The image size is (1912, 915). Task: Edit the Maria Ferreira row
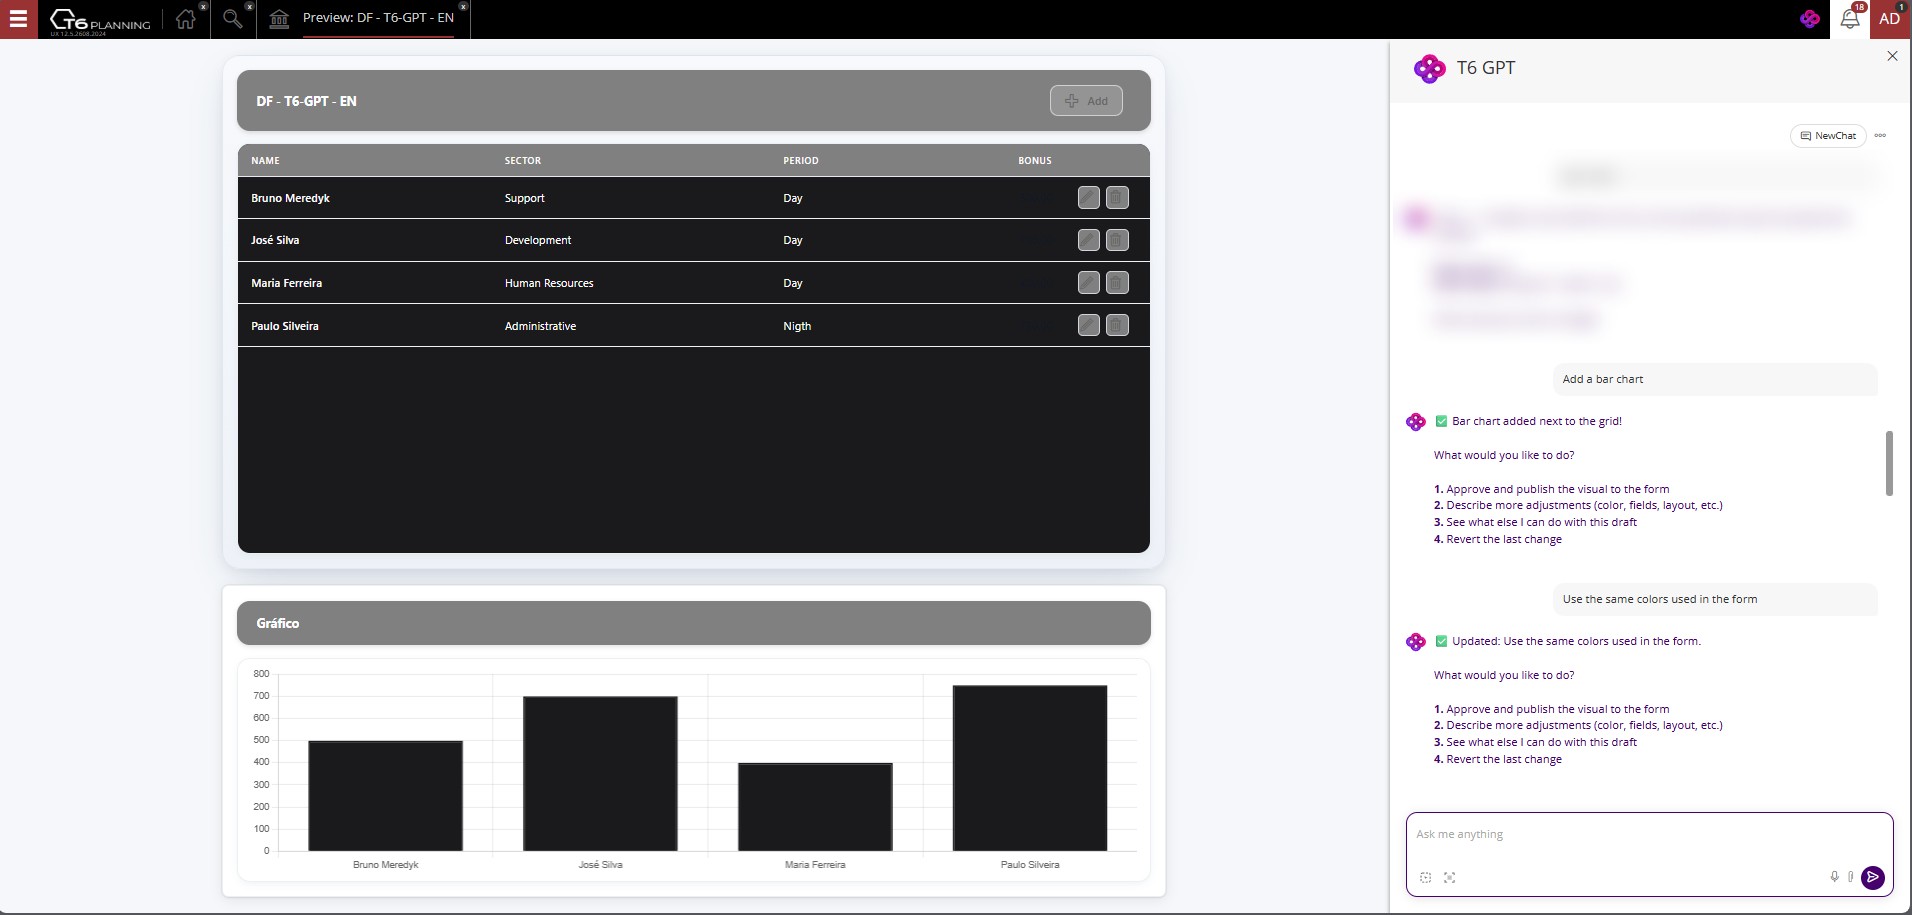(1089, 283)
